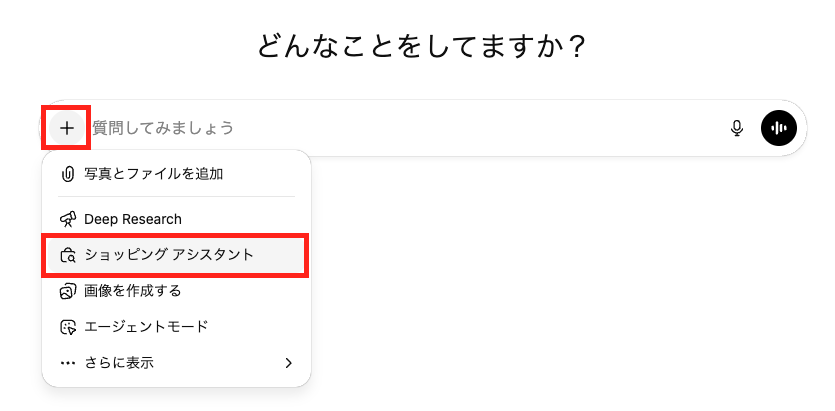This screenshot has height=411, width=835.
Task: Enable エージェントモード from the menu
Action: 146,327
